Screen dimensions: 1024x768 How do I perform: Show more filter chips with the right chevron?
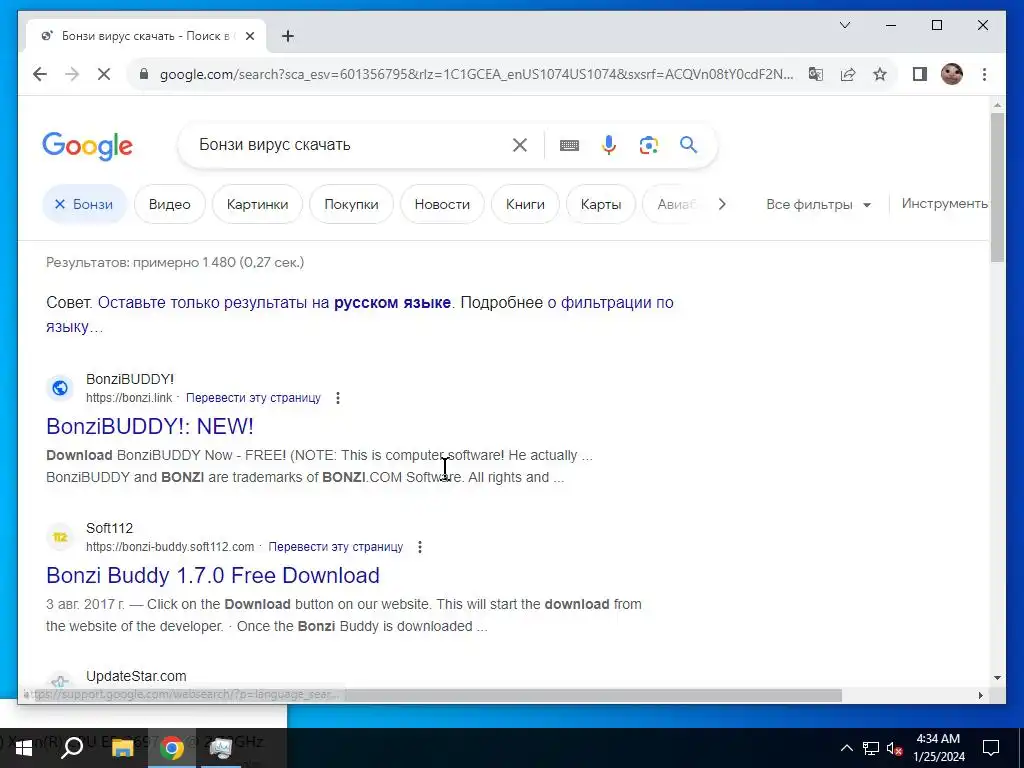(722, 204)
